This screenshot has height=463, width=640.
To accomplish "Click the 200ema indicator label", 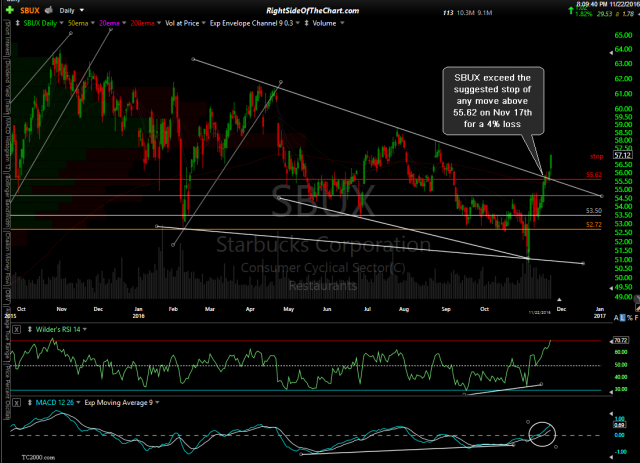I will click(142, 24).
